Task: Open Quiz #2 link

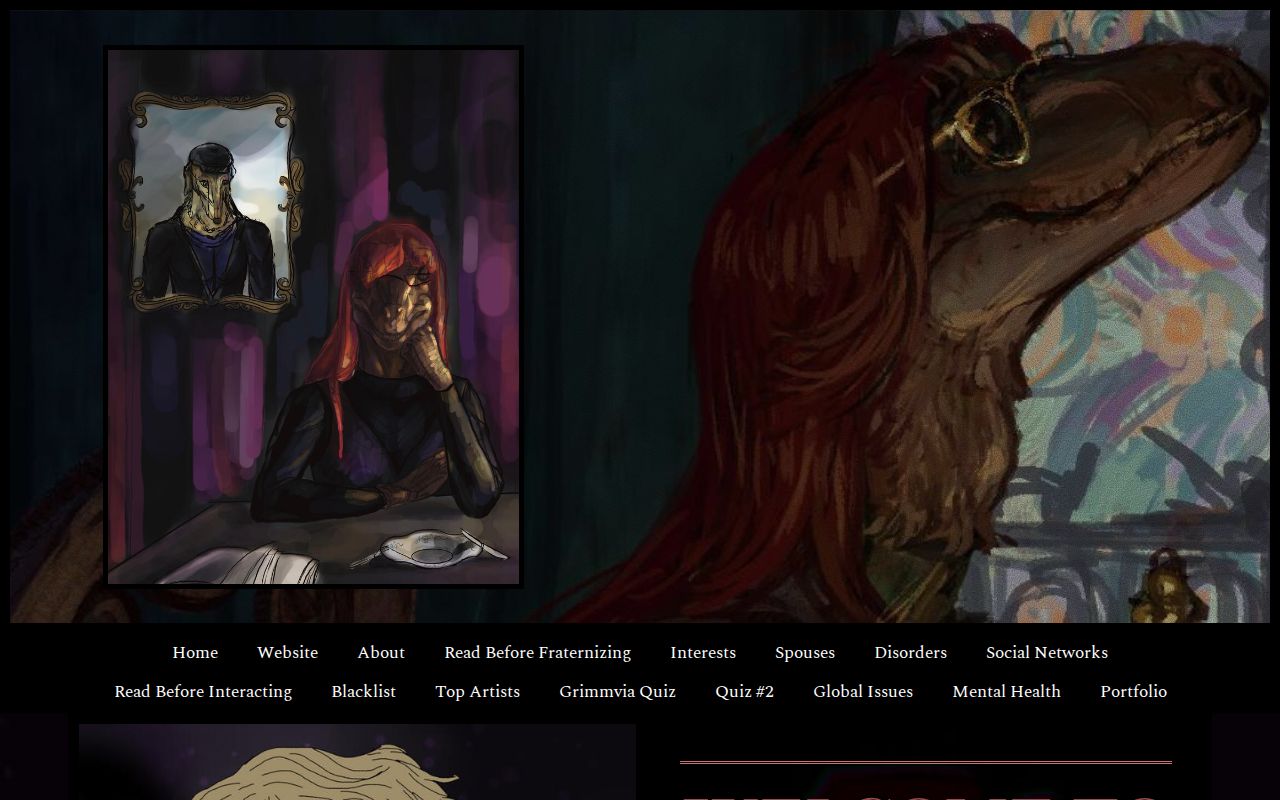Action: pyautogui.click(x=744, y=691)
